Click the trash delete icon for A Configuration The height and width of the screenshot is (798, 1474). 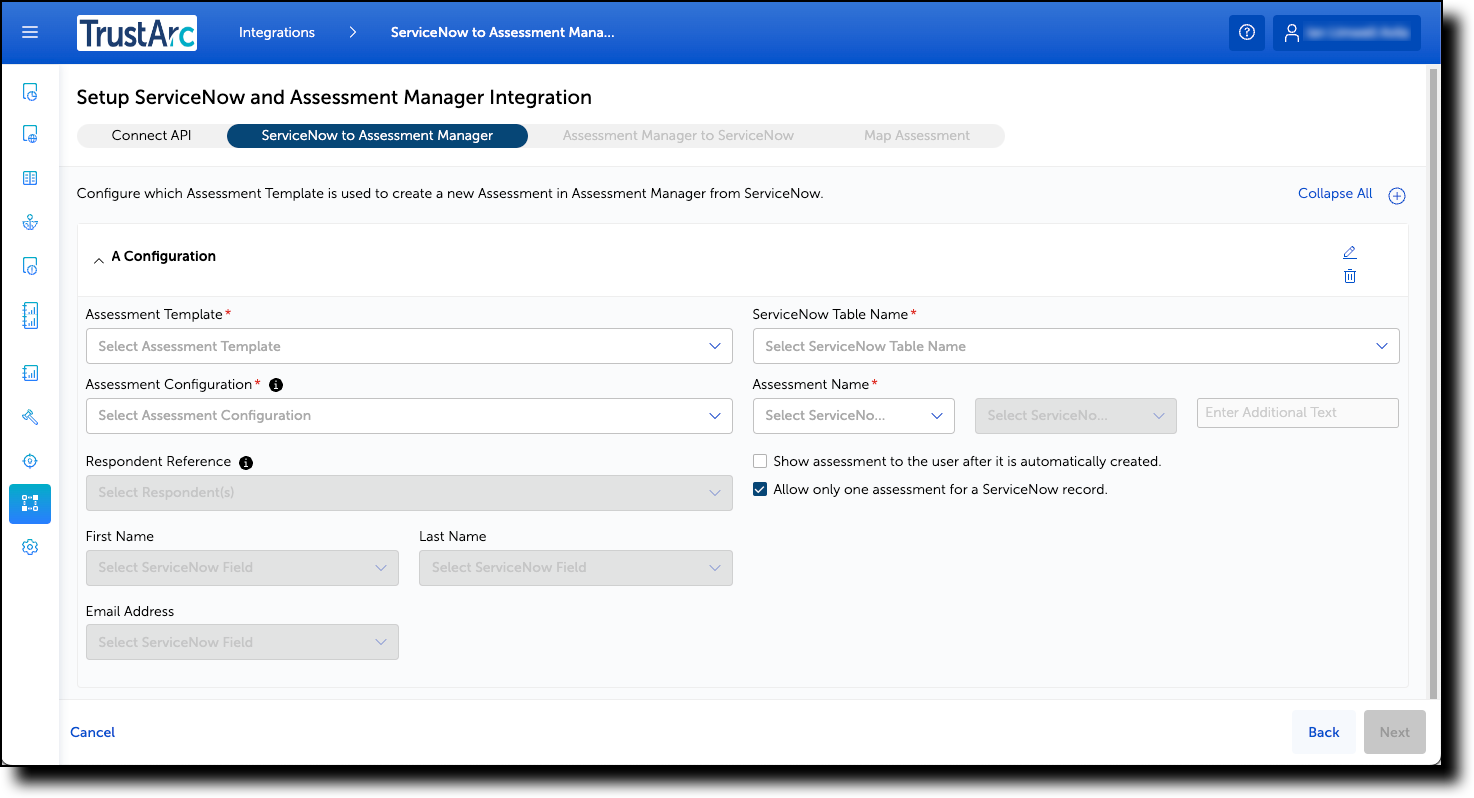tap(1349, 276)
